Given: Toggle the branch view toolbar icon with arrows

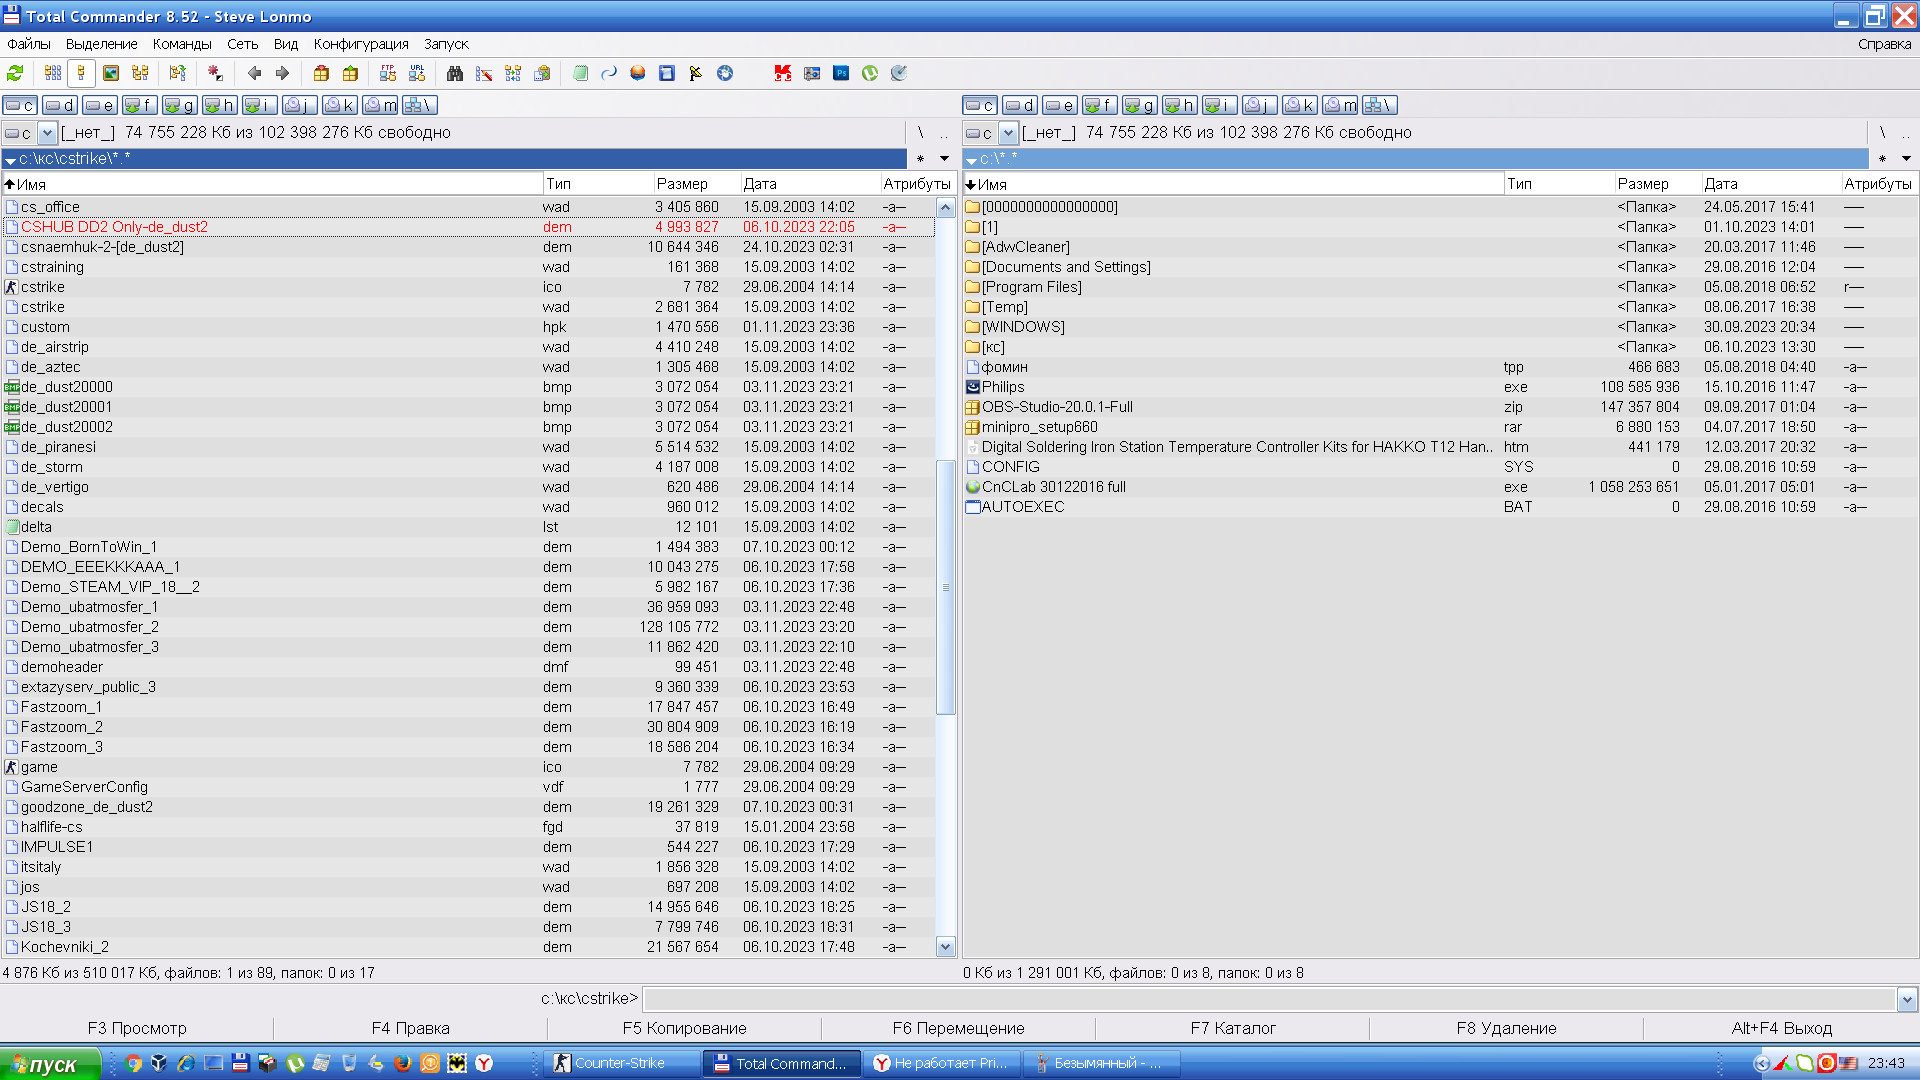Looking at the screenshot, I should pyautogui.click(x=178, y=73).
